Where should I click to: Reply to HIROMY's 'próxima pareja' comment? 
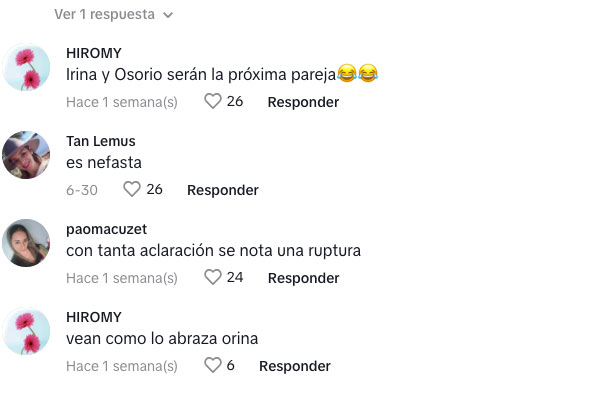pyautogui.click(x=303, y=102)
